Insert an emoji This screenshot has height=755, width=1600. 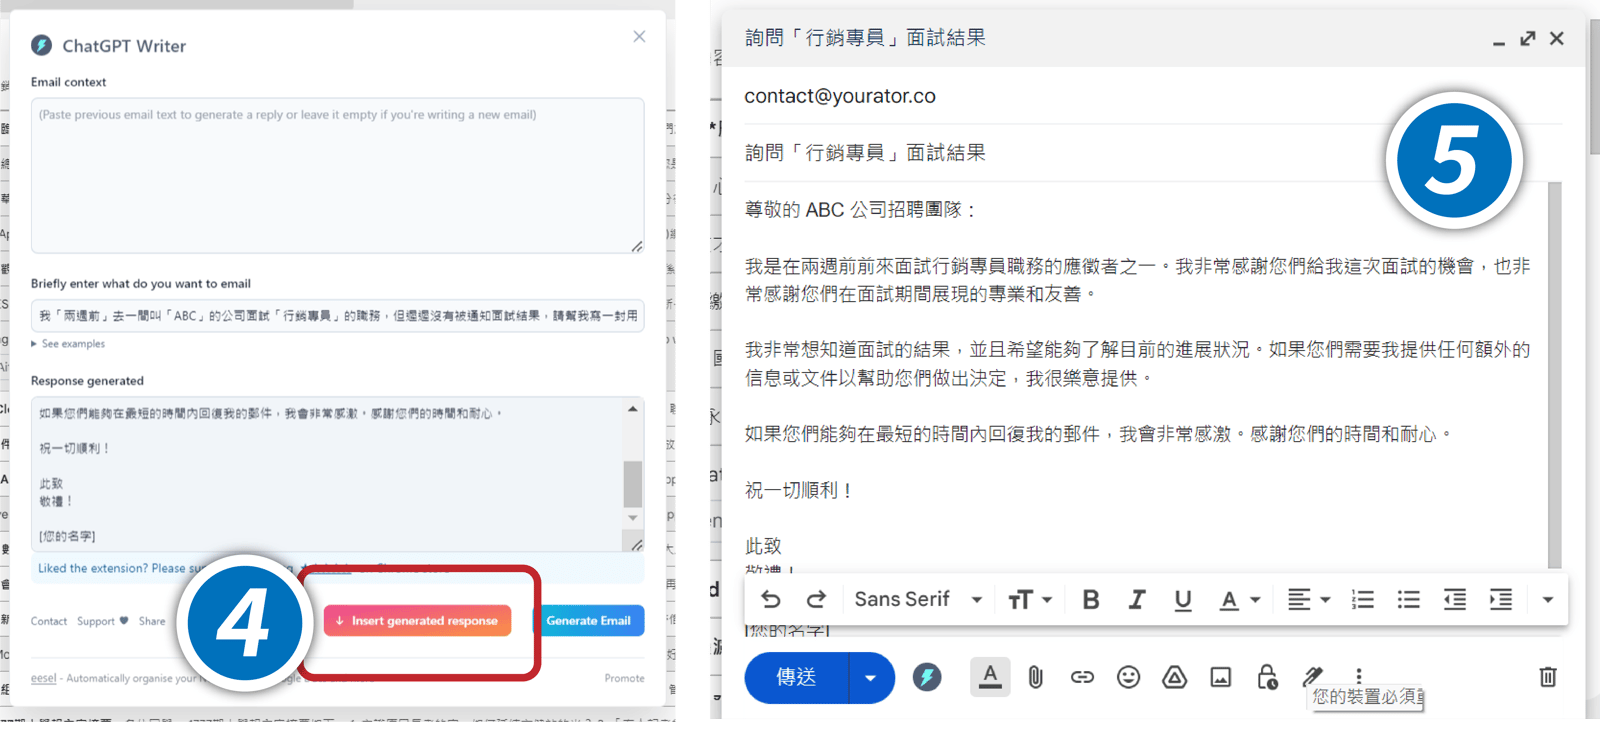point(1128,677)
